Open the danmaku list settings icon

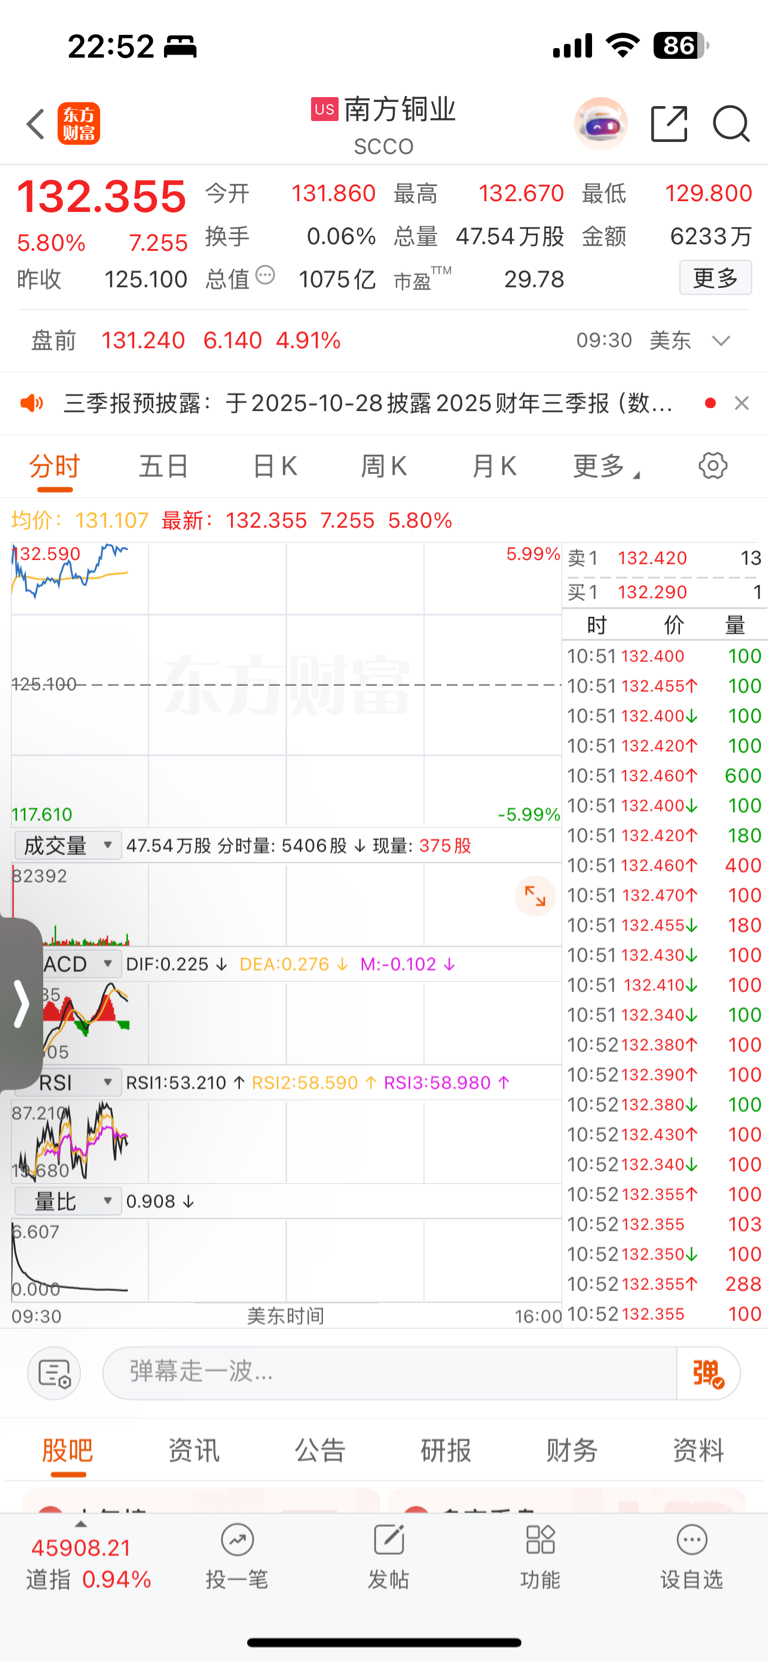click(54, 1373)
